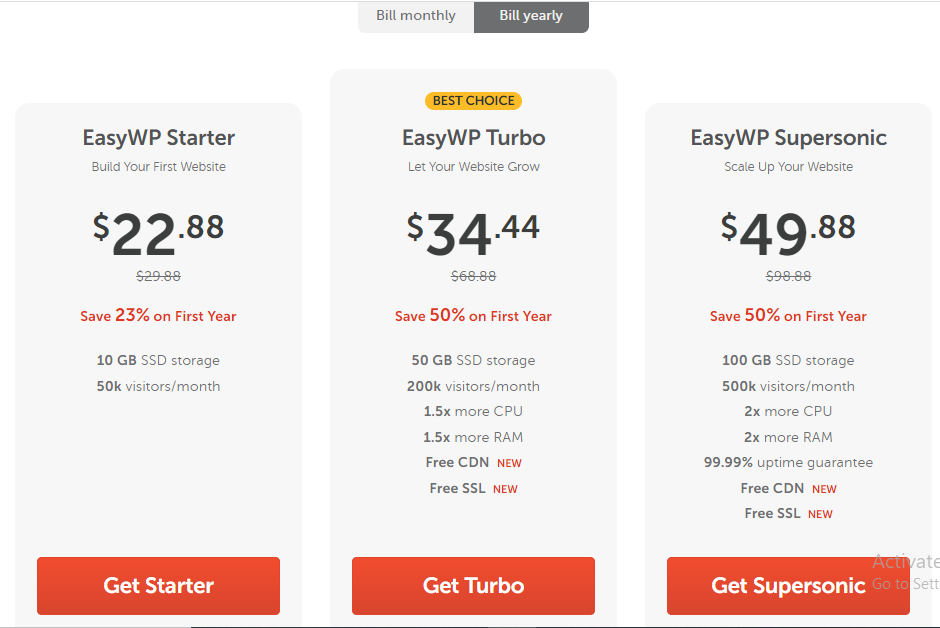
Task: Click the Get Supersonic button
Action: pos(787,586)
